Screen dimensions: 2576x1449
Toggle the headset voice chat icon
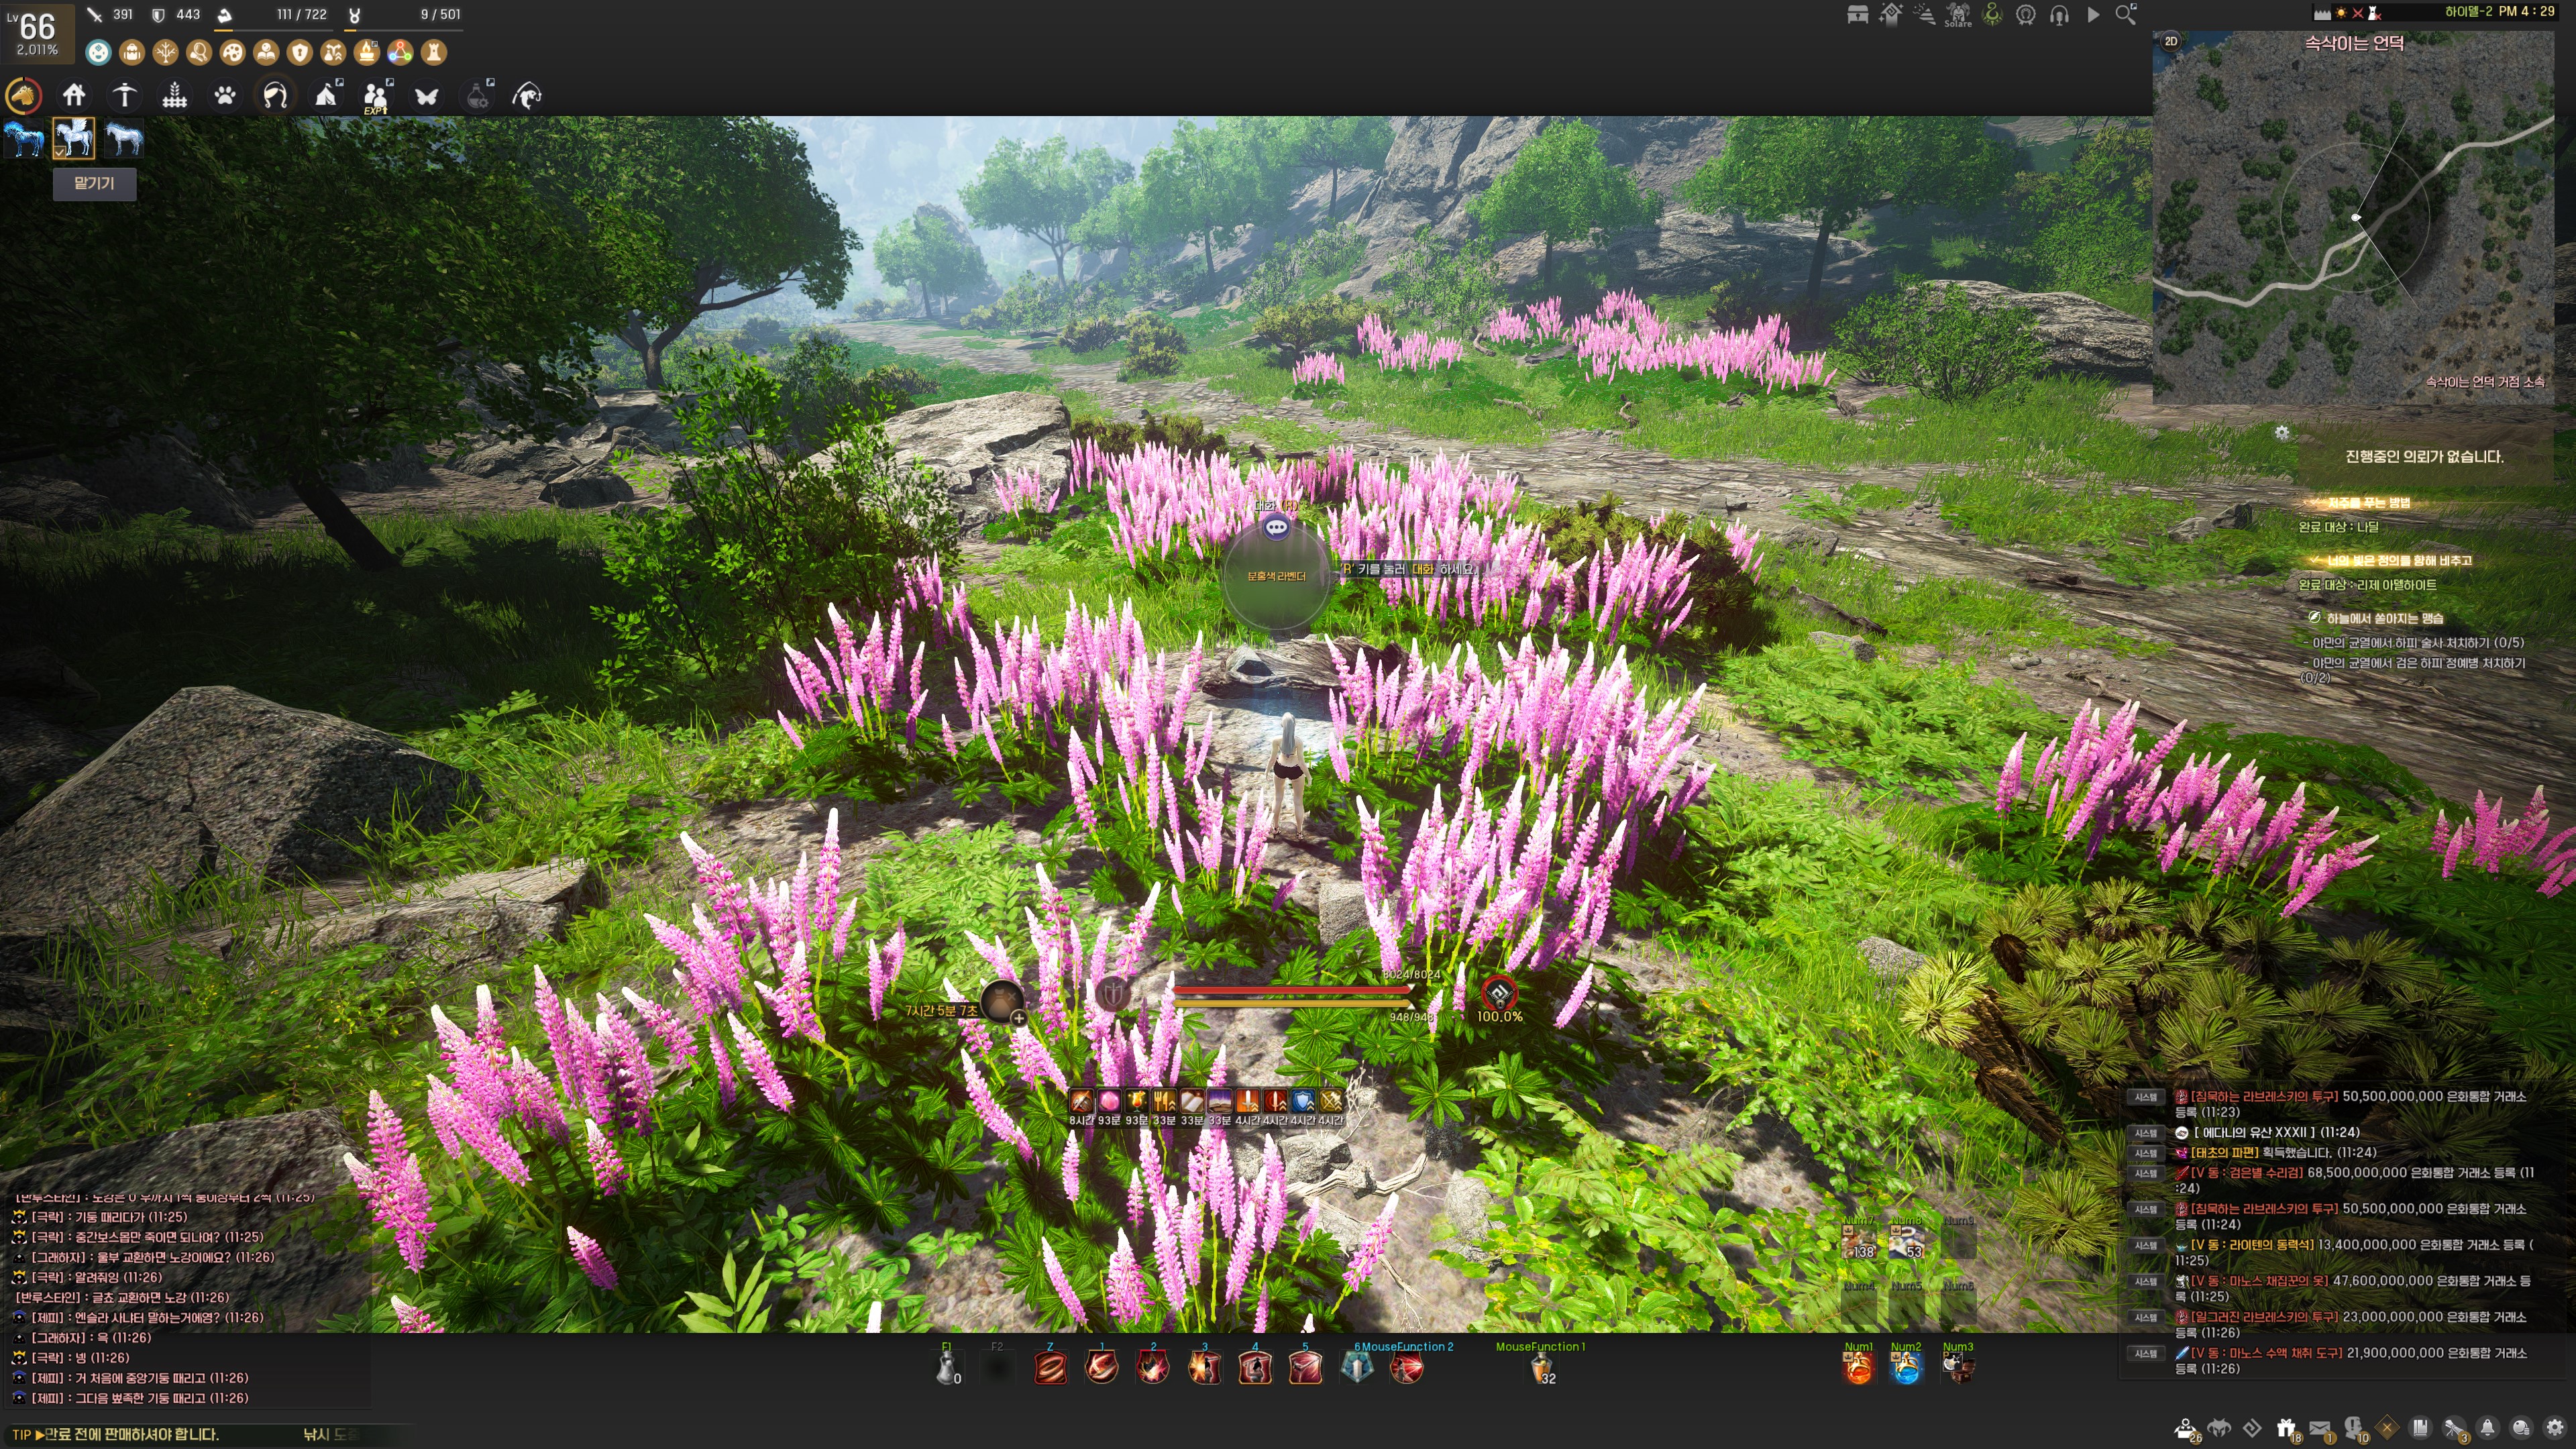pyautogui.click(x=2059, y=15)
